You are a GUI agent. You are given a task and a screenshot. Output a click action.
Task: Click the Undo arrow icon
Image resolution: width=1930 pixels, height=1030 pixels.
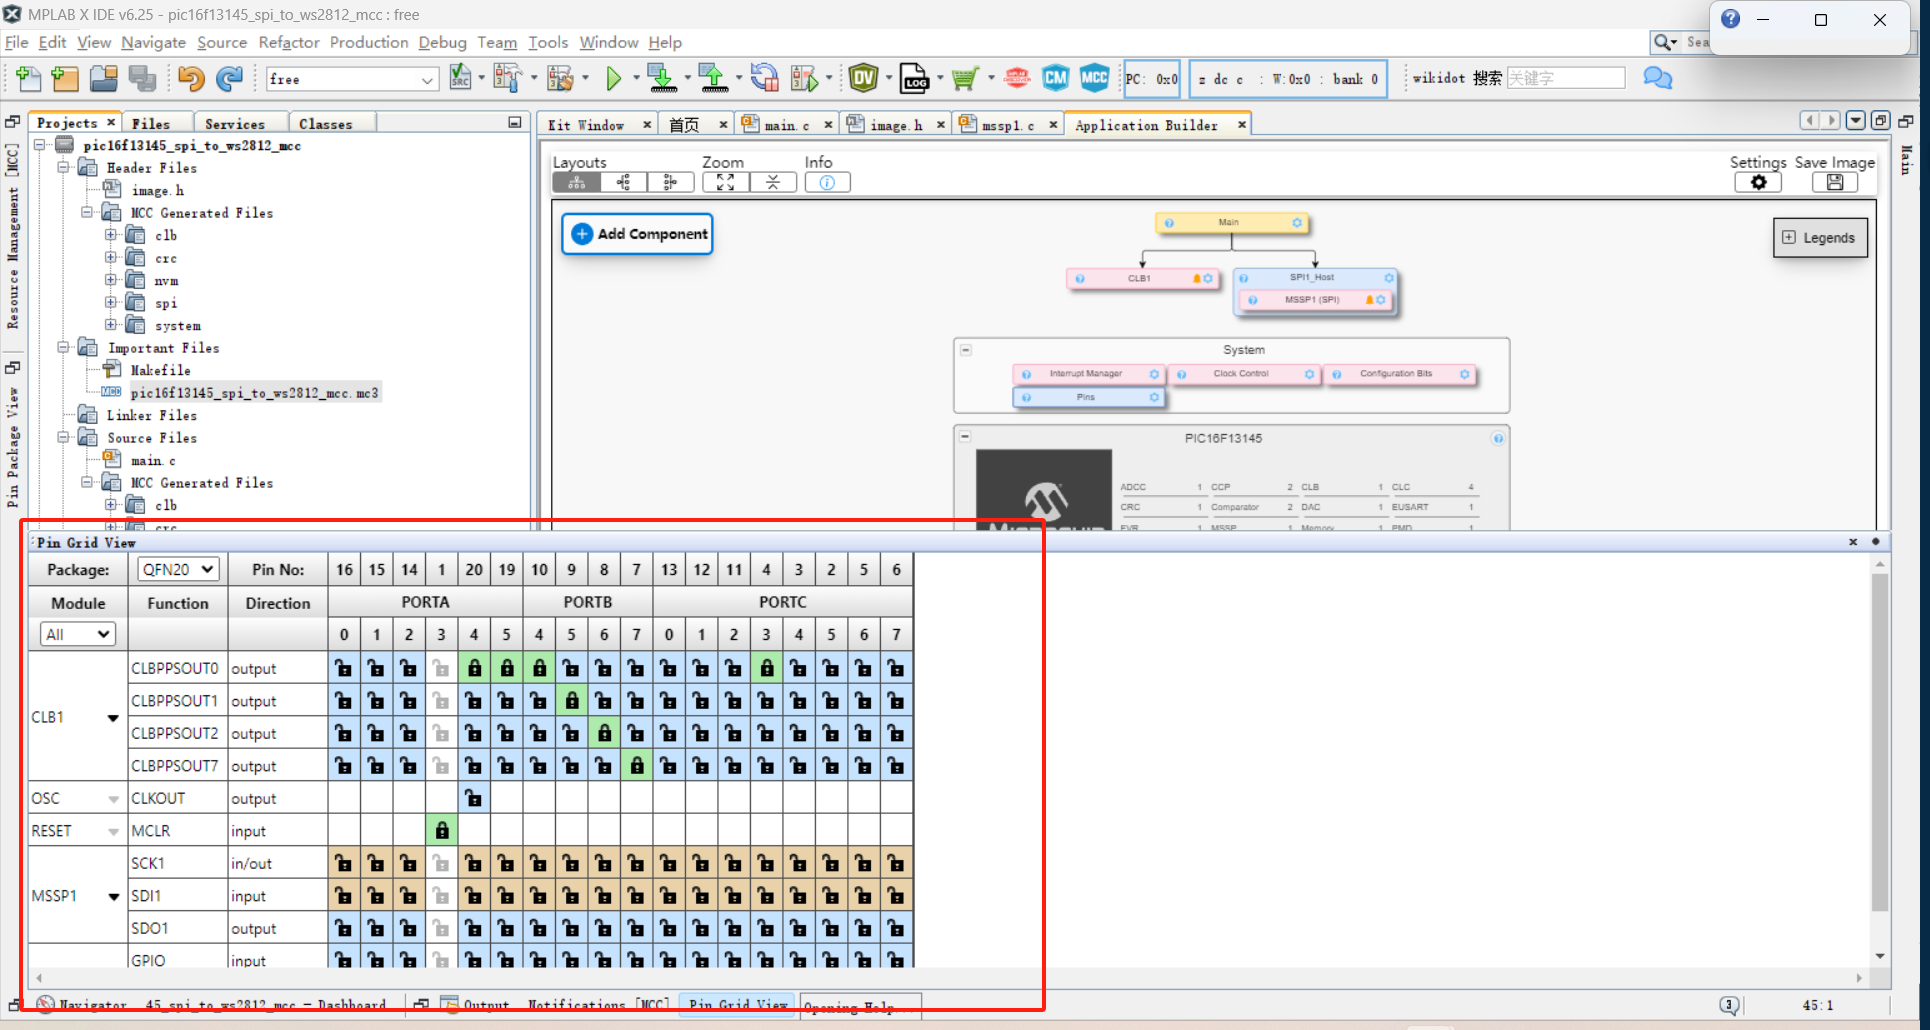pyautogui.click(x=191, y=78)
